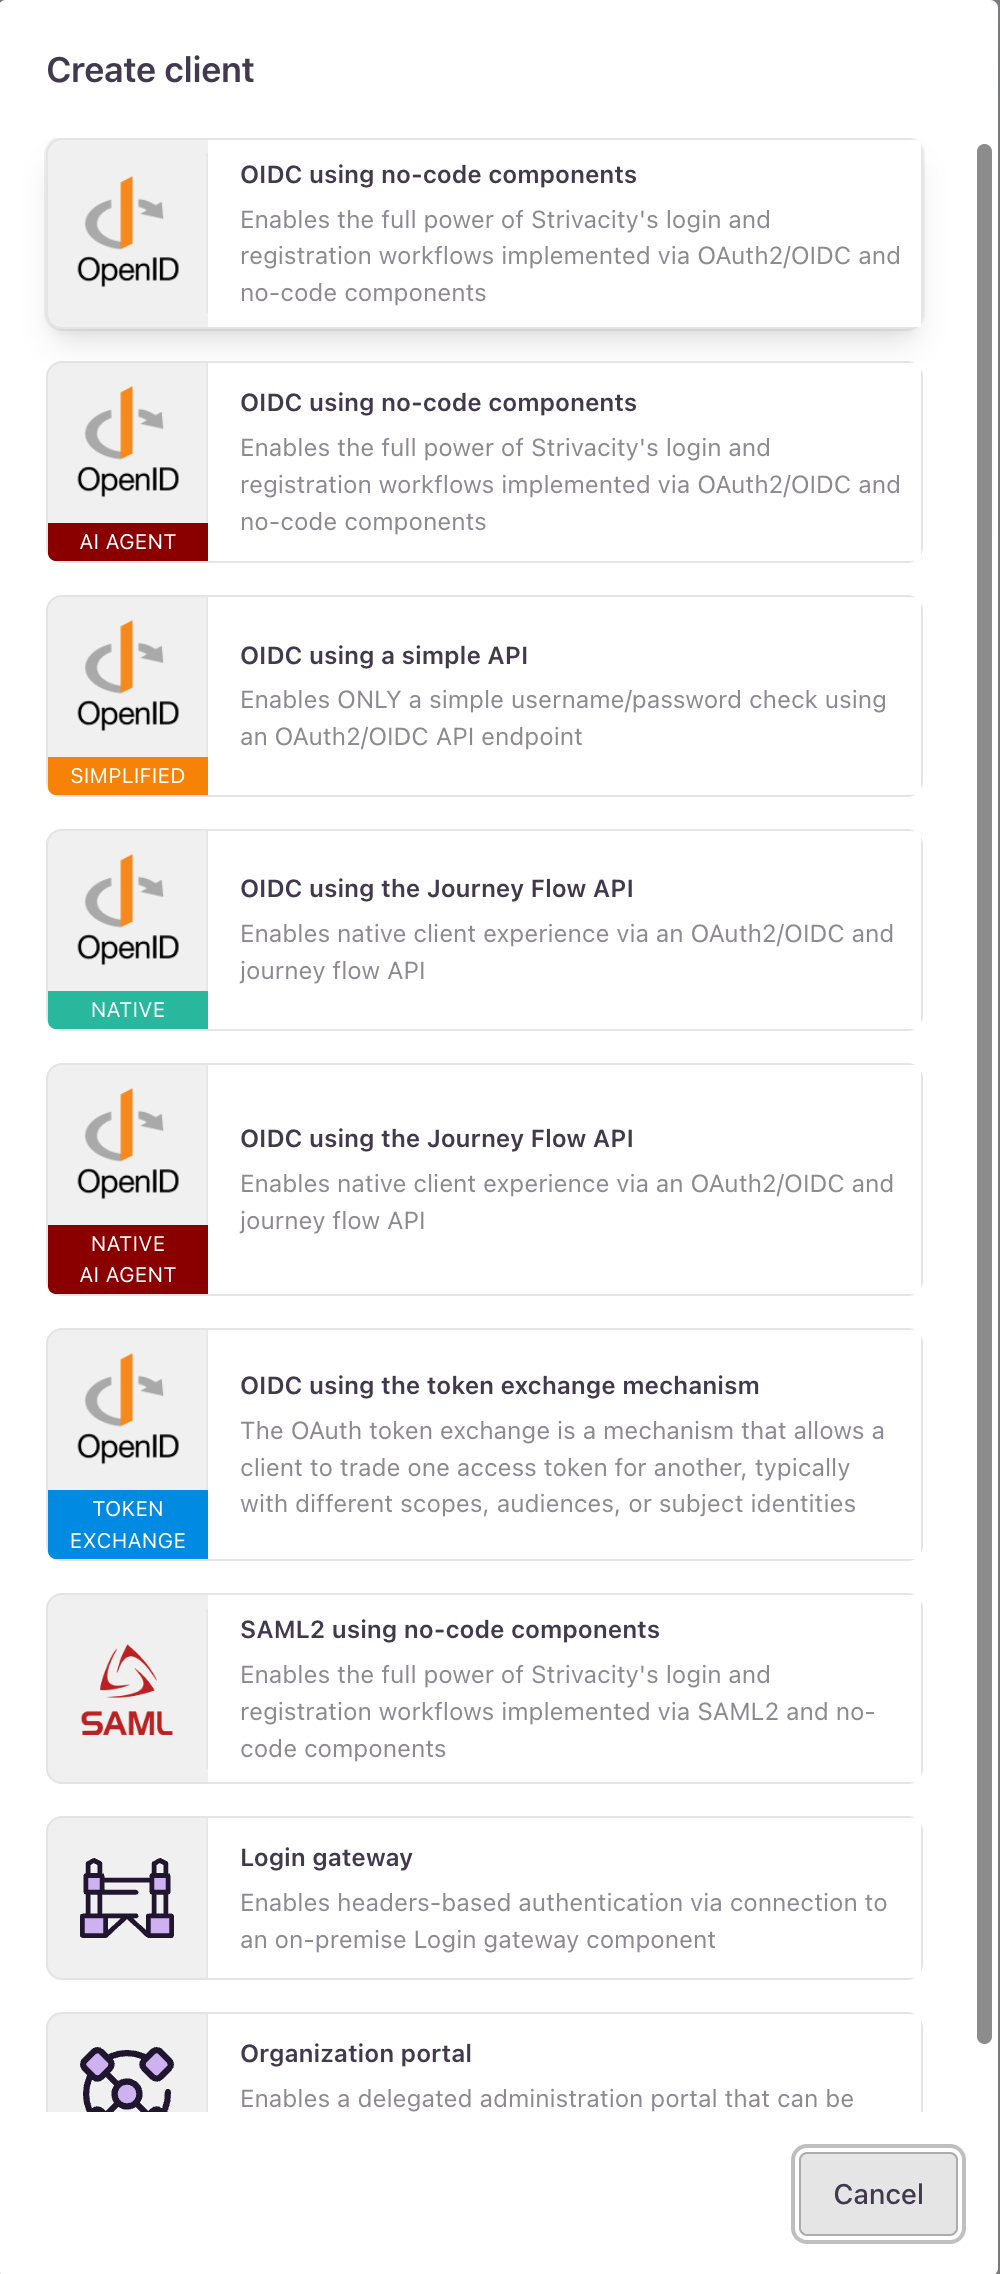This screenshot has height=2274, width=1000.
Task: Click the OpenID logo above SIMPLIFIED badge
Action: pyautogui.click(x=128, y=676)
